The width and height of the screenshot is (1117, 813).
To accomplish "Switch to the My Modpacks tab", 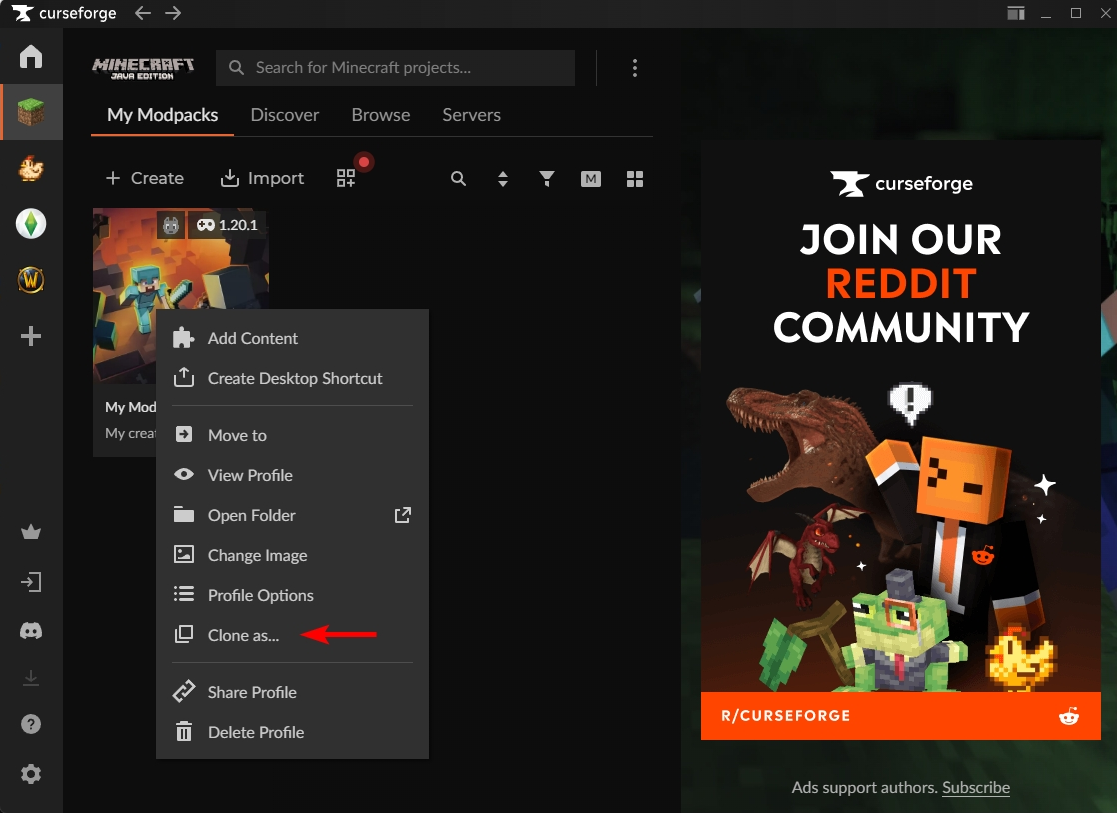I will point(162,115).
